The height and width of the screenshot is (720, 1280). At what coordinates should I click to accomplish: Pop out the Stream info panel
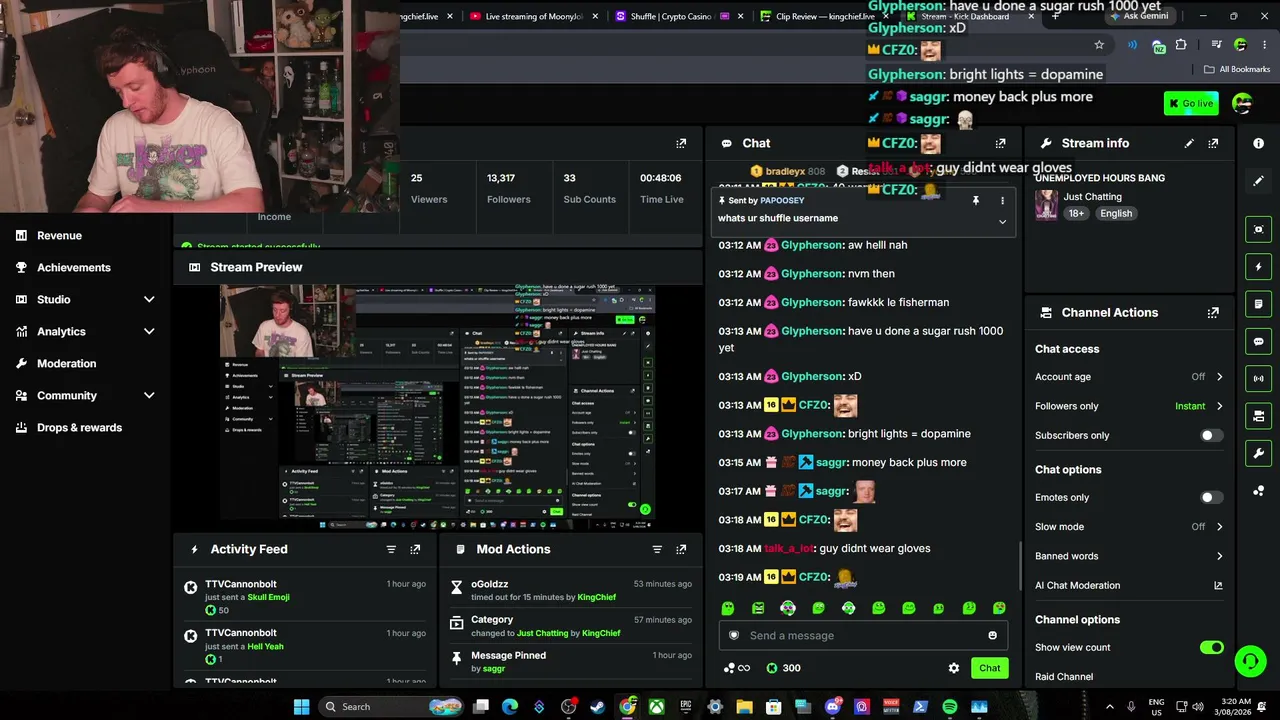(x=1213, y=143)
